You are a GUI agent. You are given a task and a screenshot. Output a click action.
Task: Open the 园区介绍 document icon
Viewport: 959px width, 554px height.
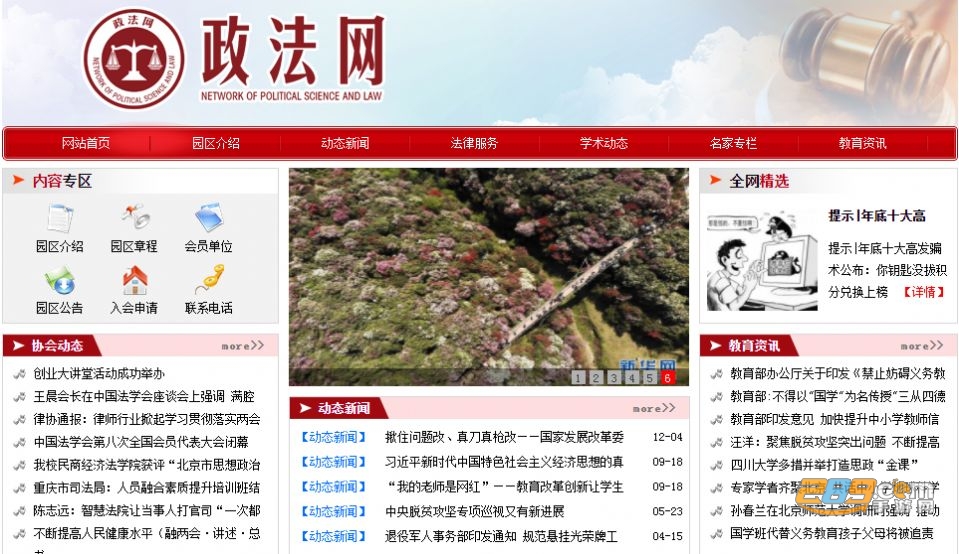point(59,218)
